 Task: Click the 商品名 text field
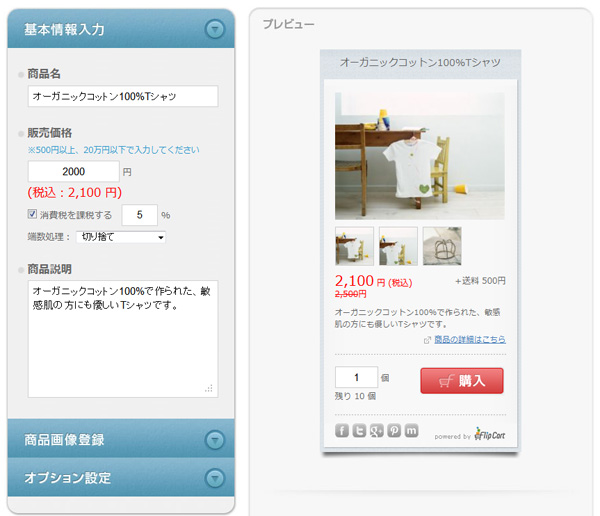click(123, 96)
